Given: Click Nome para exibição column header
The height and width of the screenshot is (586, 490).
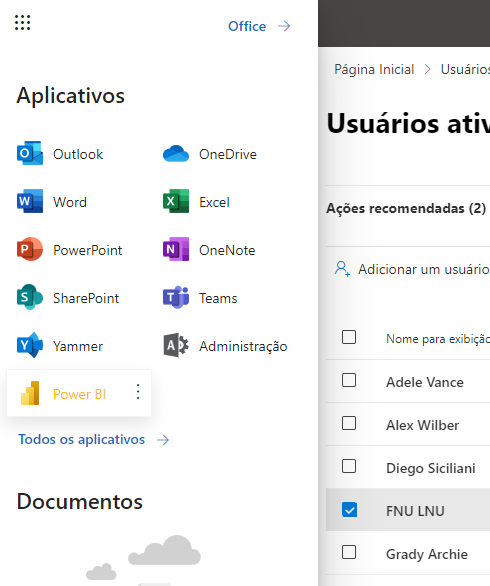Looking at the screenshot, I should [438, 339].
